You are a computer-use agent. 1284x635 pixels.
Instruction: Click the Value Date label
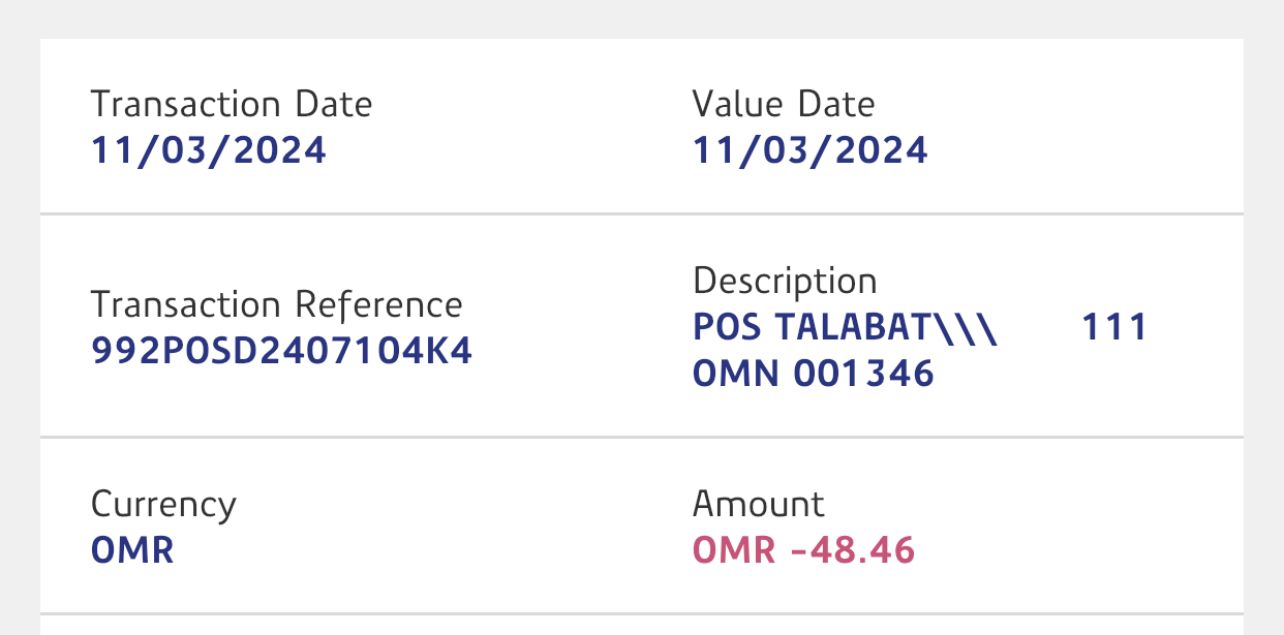tap(783, 105)
